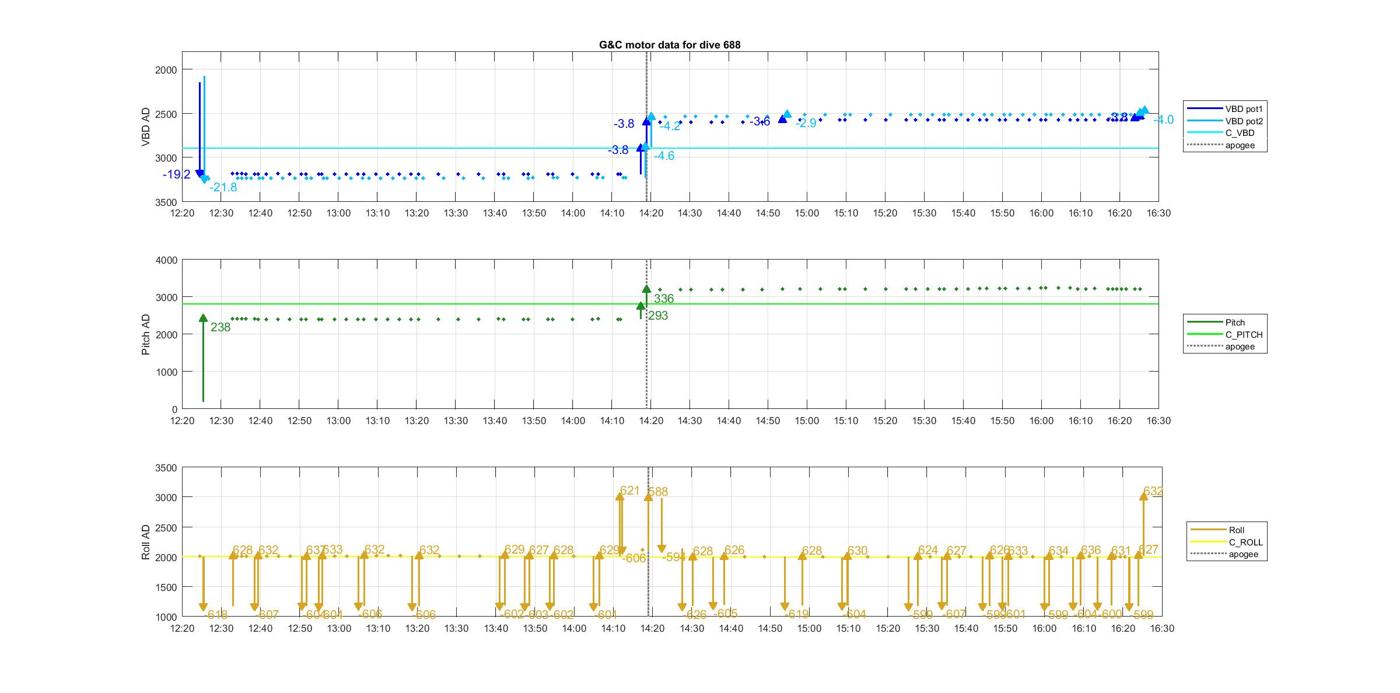Click the "-4.6" annotation in VBD plot

pyautogui.click(x=663, y=156)
